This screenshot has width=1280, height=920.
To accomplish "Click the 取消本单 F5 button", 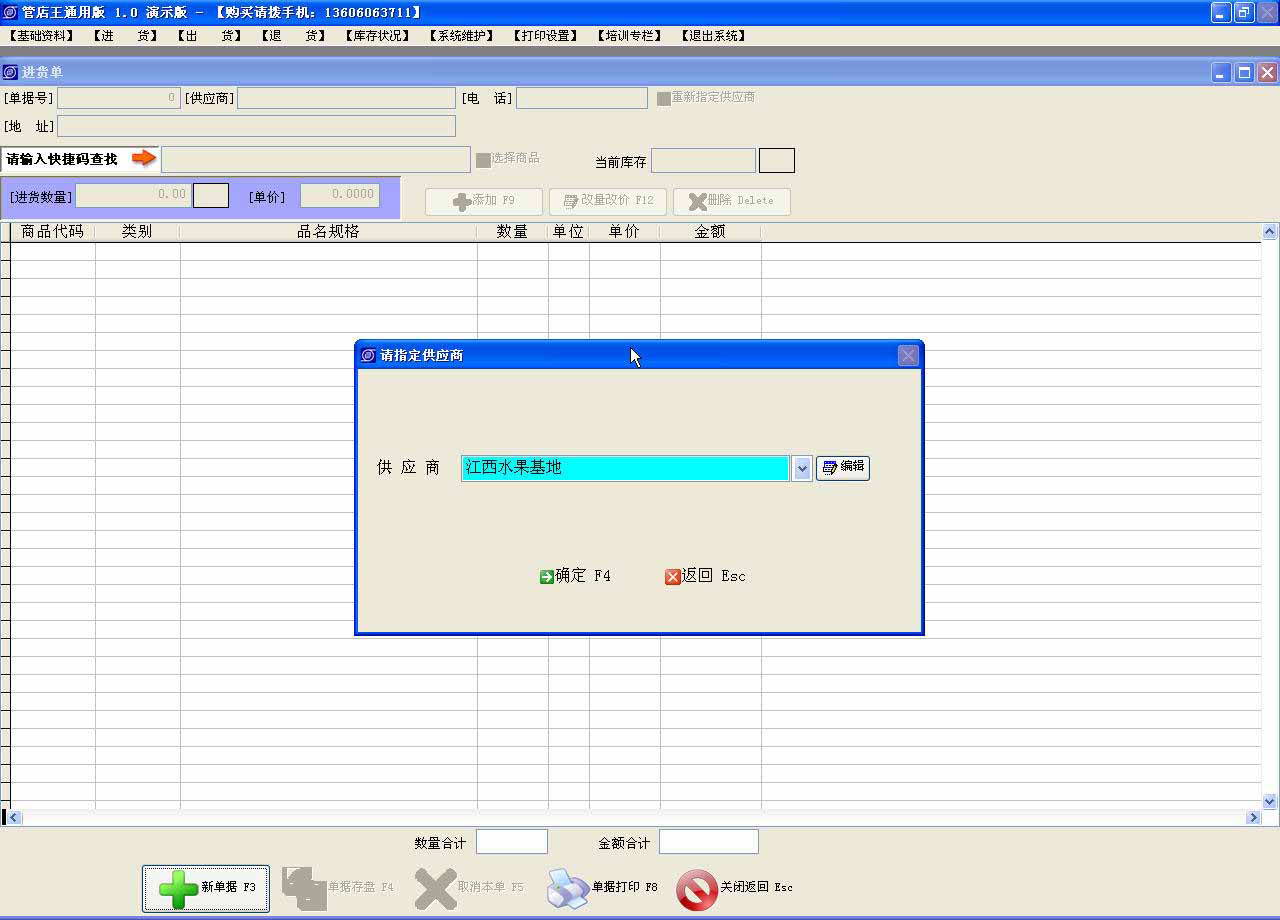I will [x=469, y=888].
